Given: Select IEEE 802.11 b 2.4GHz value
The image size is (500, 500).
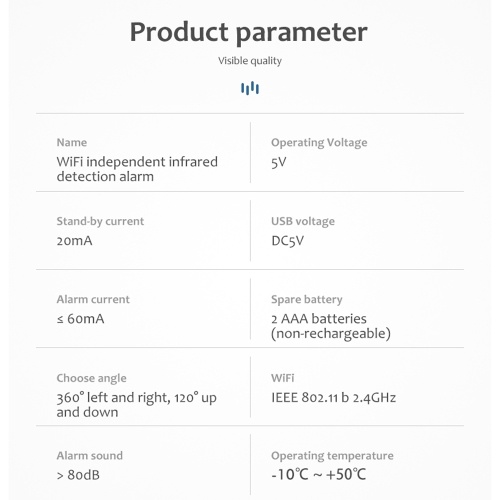Looking at the screenshot, I should point(334,398).
